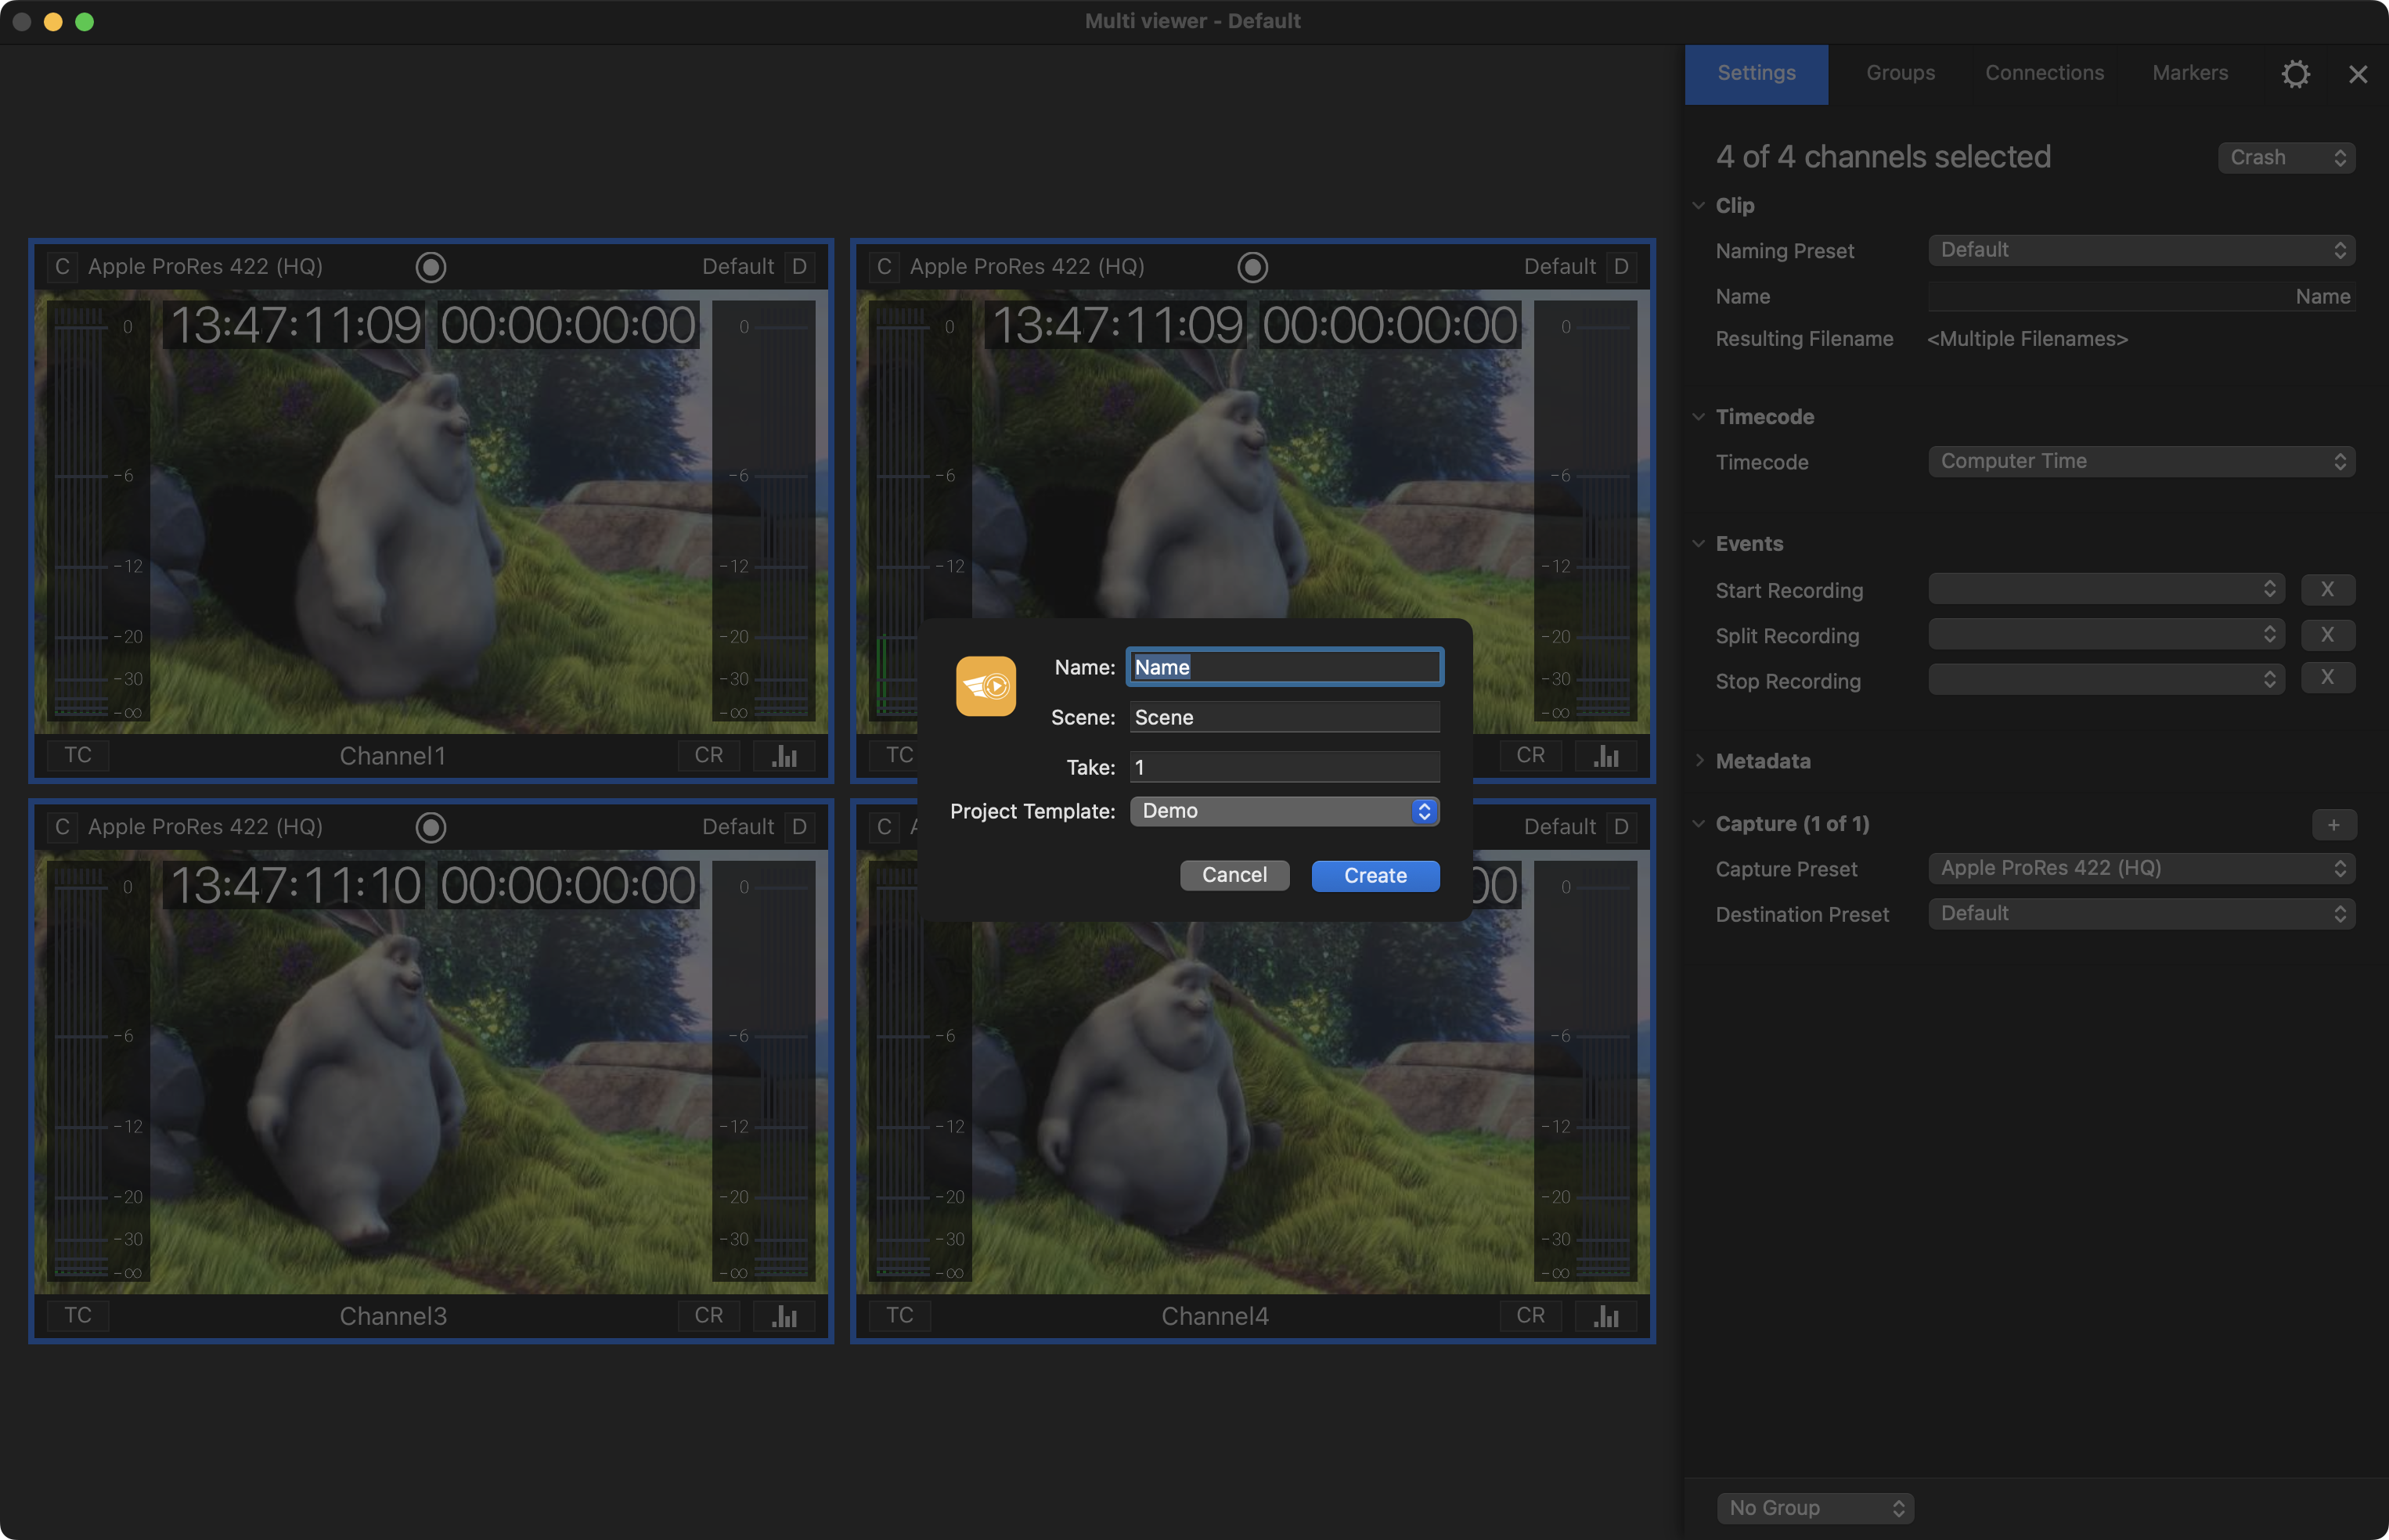Click the Create button in dialog

pyautogui.click(x=1376, y=876)
